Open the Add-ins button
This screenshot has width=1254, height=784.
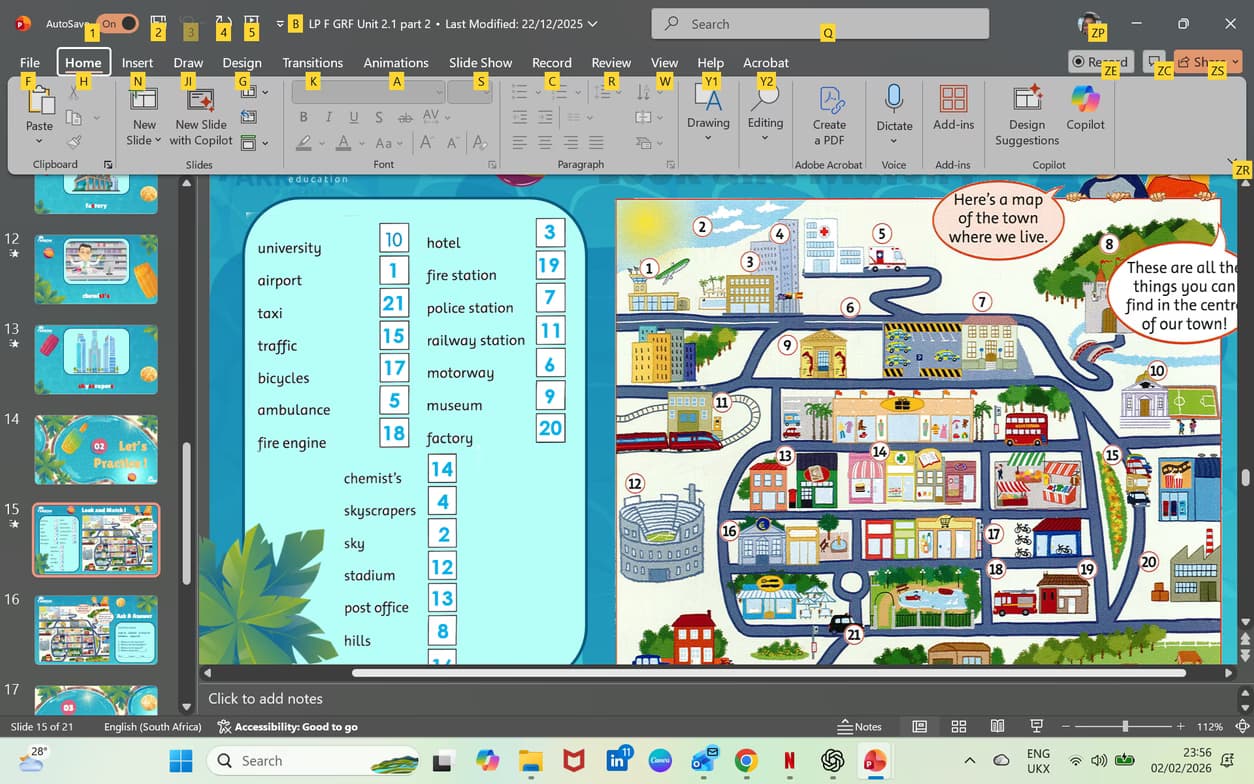(953, 108)
